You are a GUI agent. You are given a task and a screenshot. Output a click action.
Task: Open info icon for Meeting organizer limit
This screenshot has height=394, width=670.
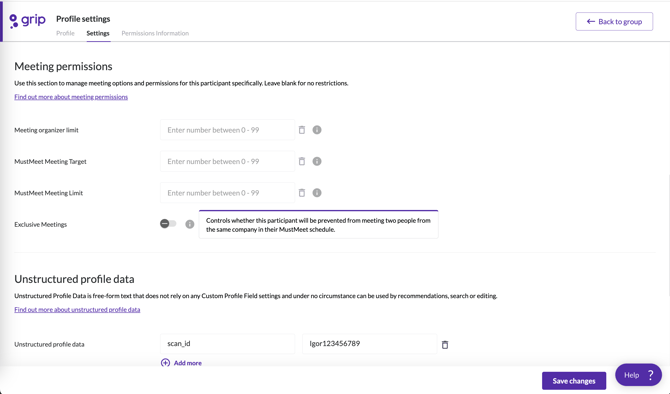[317, 130]
